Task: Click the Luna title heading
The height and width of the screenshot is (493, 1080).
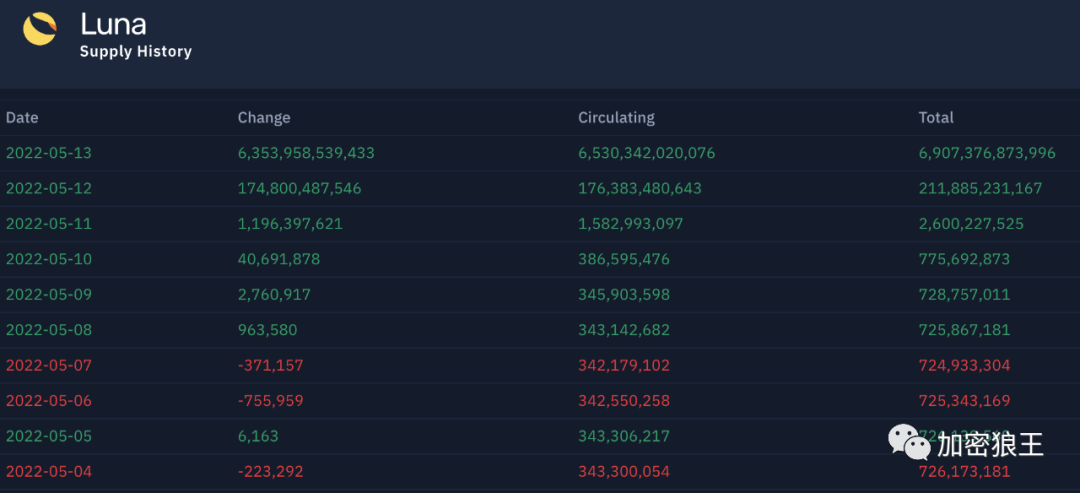Action: 113,23
